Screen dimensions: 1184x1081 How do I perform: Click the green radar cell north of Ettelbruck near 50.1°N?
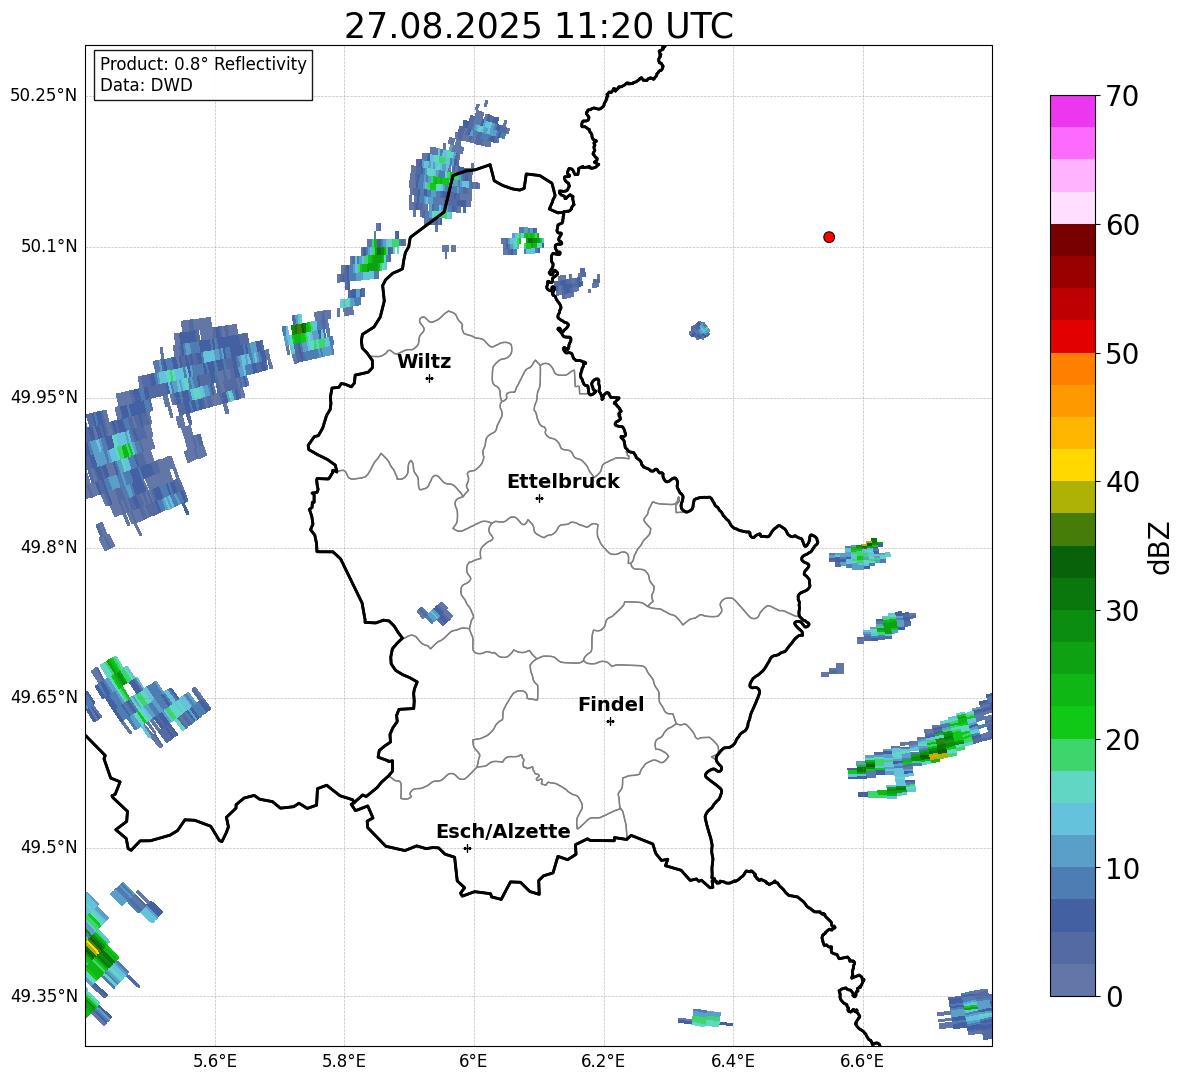(x=523, y=241)
